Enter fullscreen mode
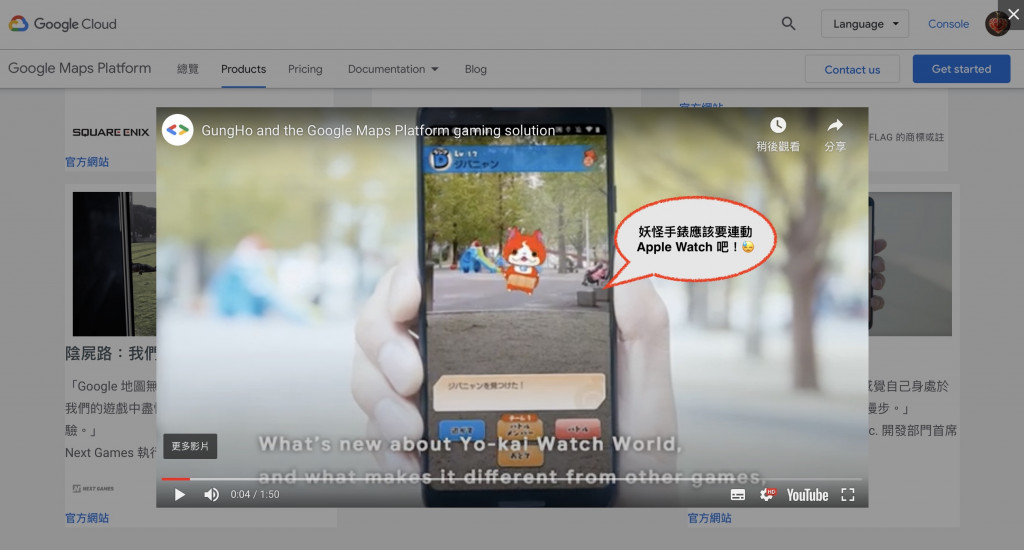 [x=848, y=494]
